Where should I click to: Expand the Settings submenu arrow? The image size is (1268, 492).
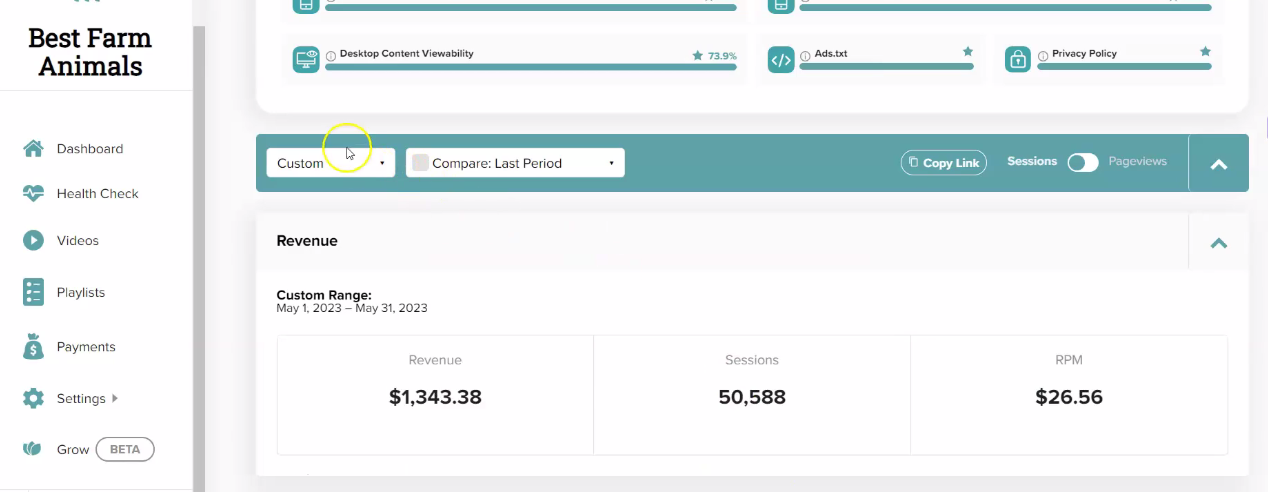[115, 398]
